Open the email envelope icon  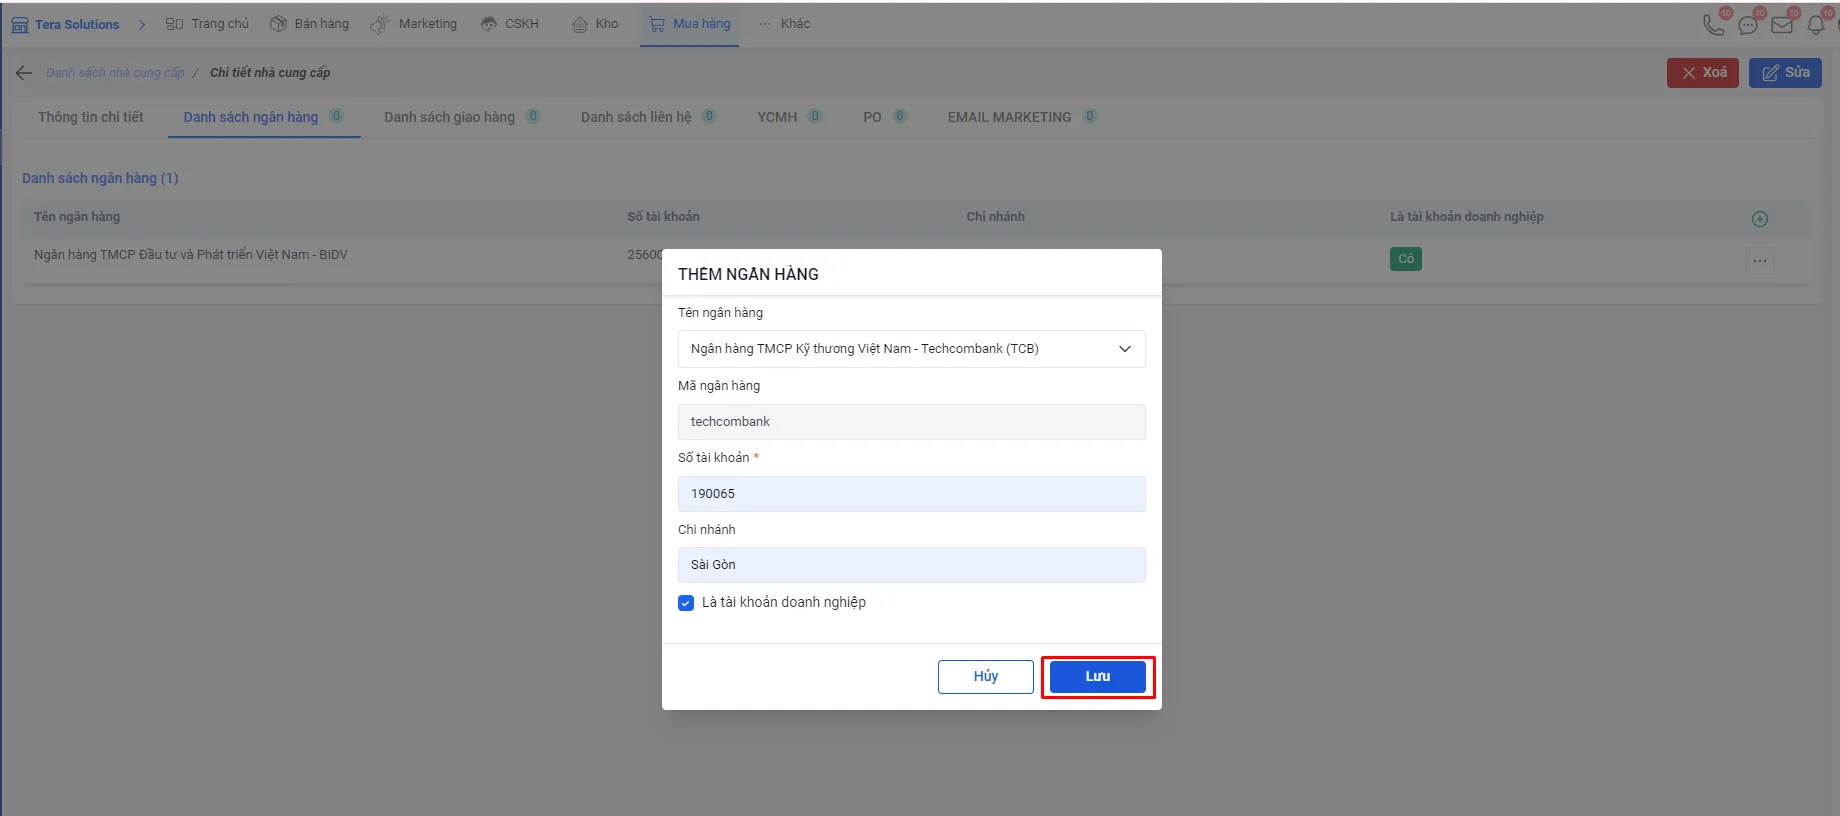pos(1782,25)
